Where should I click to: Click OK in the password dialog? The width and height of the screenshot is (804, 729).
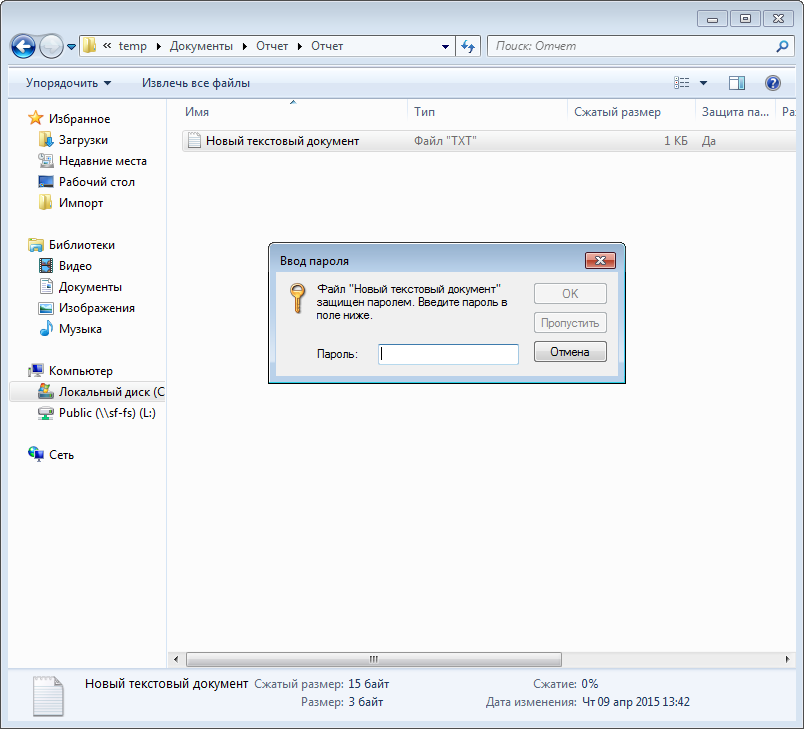[x=570, y=294]
